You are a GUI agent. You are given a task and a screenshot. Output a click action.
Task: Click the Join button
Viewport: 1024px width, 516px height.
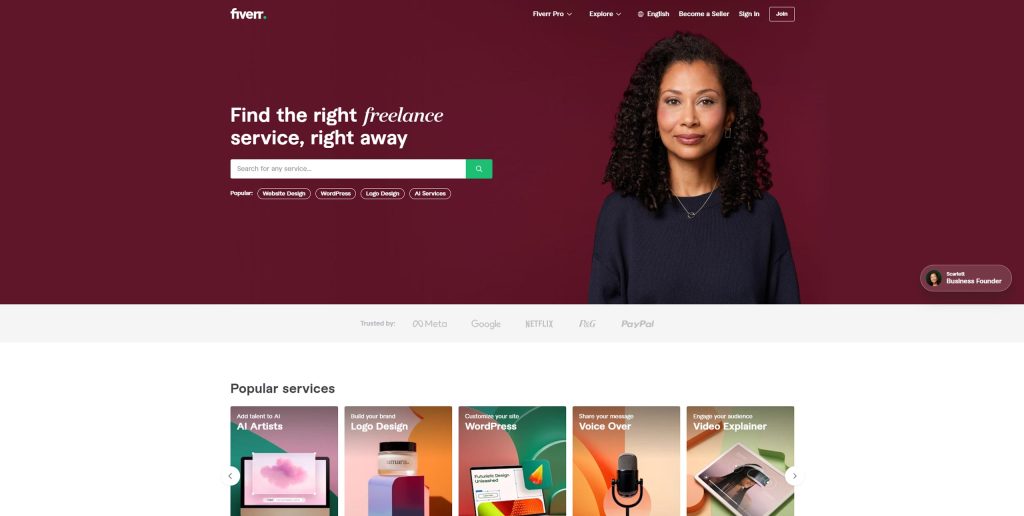click(782, 14)
